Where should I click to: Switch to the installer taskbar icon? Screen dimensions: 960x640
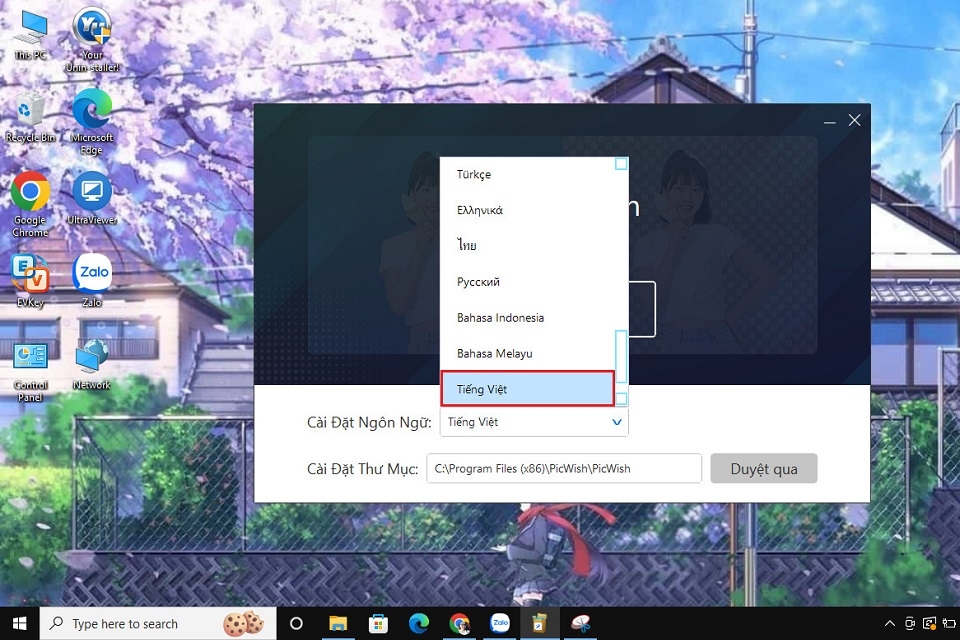(539, 623)
